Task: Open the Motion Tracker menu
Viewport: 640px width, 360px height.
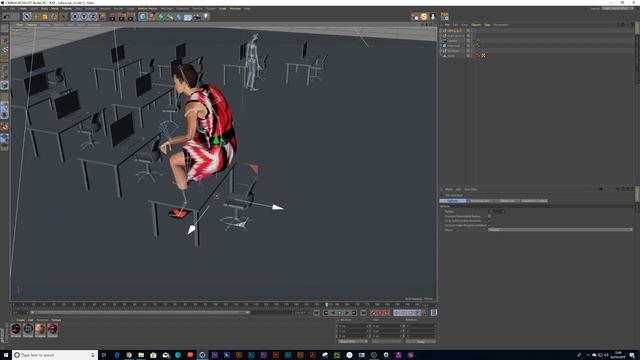Action: point(147,8)
